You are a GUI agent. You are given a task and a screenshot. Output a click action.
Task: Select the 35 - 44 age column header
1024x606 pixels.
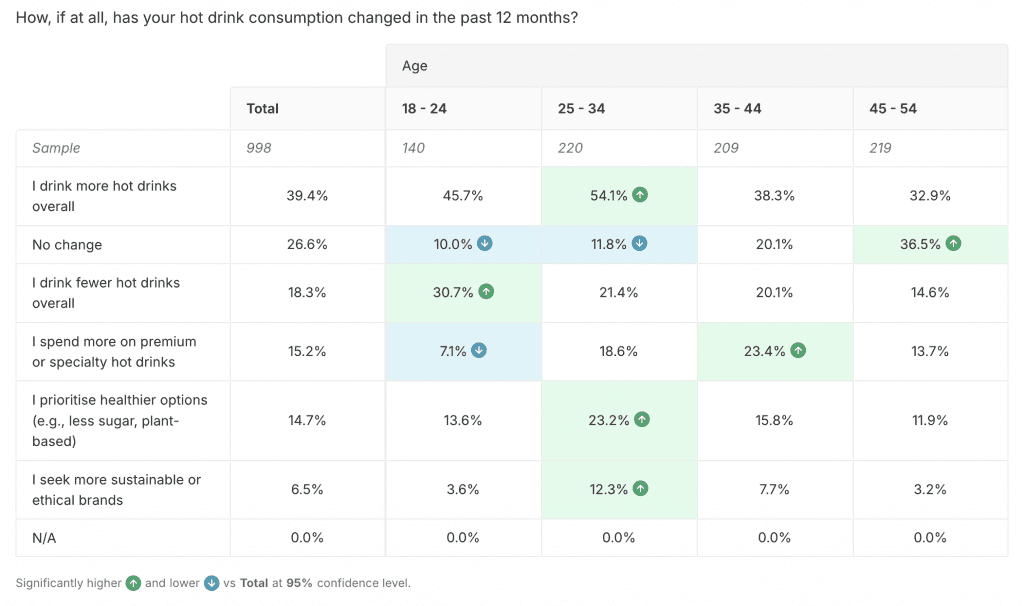(737, 108)
